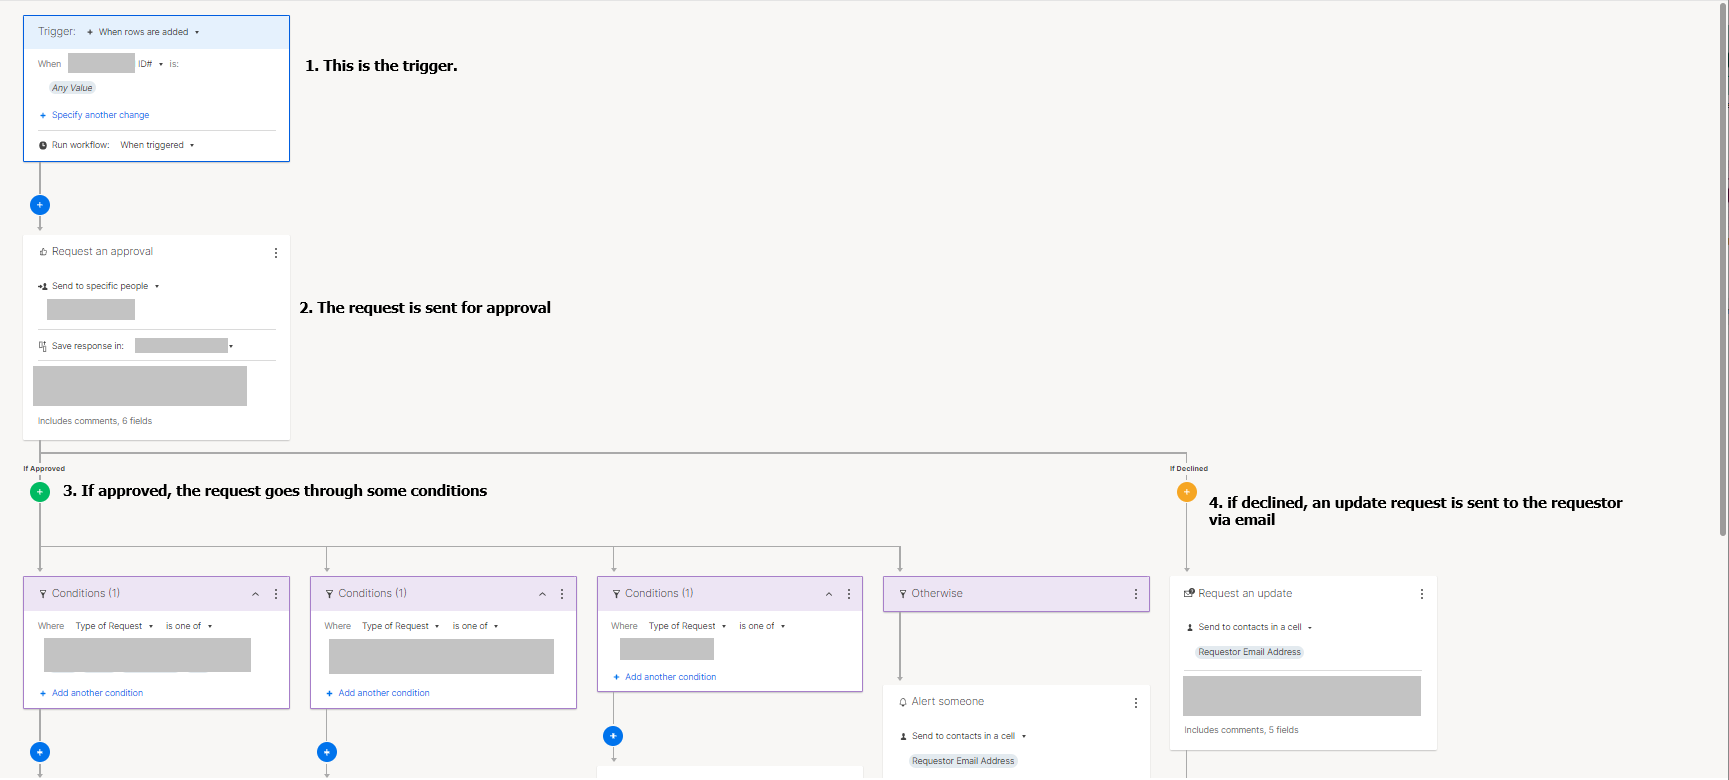Open the three-dot menu of the first Conditions block
1729x780 pixels.
pyautogui.click(x=276, y=594)
